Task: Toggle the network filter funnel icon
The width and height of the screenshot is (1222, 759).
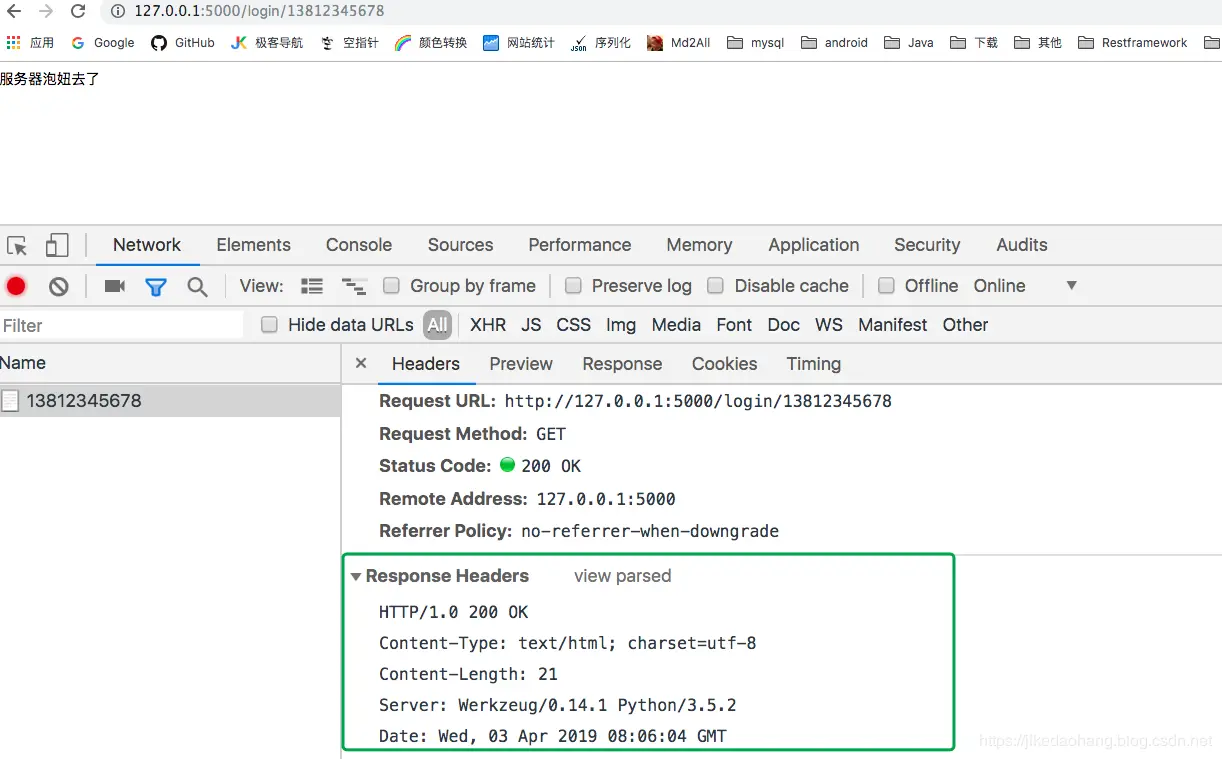Action: [156, 287]
